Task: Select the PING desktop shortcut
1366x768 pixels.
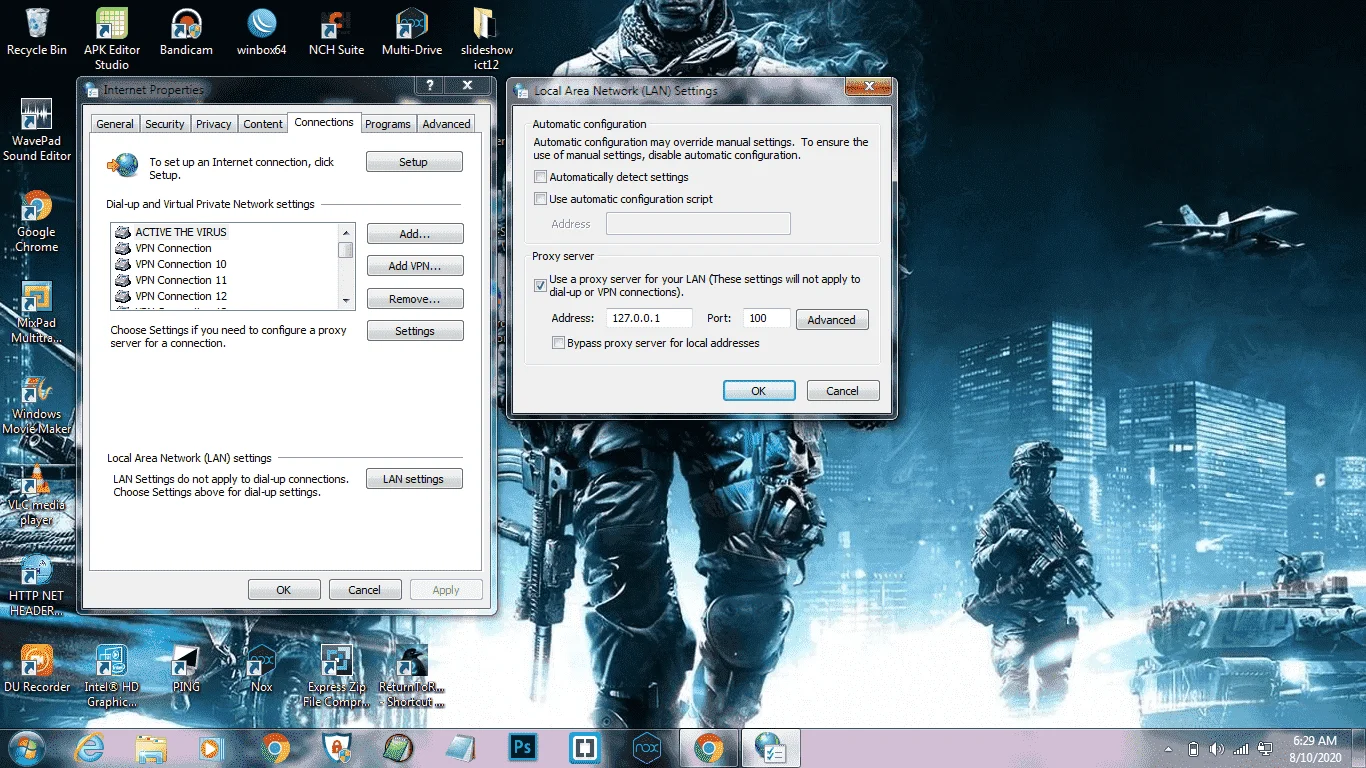Action: pos(187,669)
